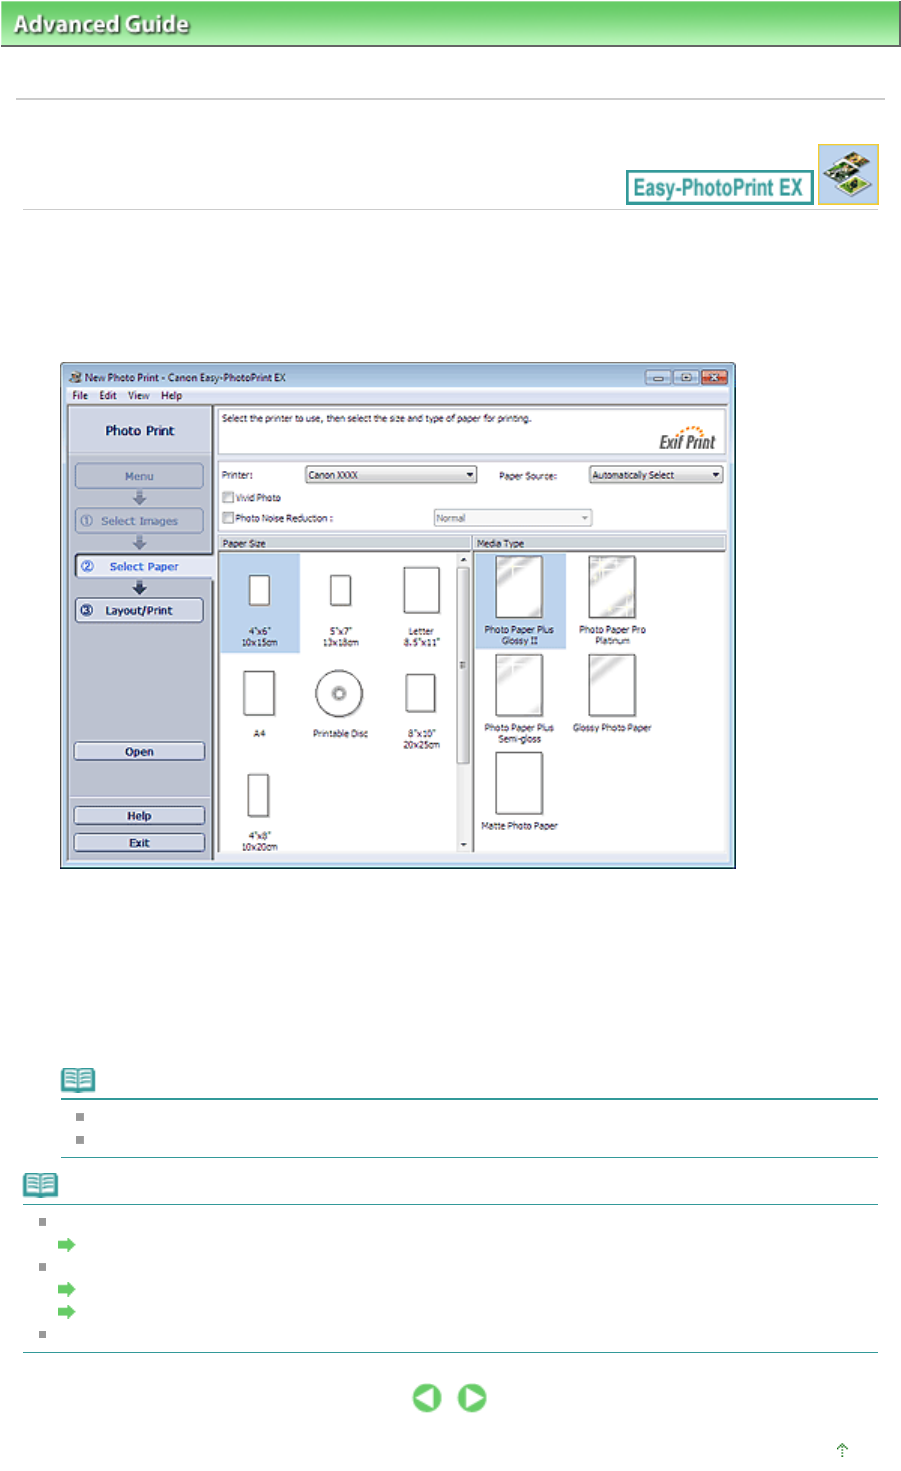Select the 4"x6" 10x15cm paper size icon
901x1471 pixels.
(259, 590)
